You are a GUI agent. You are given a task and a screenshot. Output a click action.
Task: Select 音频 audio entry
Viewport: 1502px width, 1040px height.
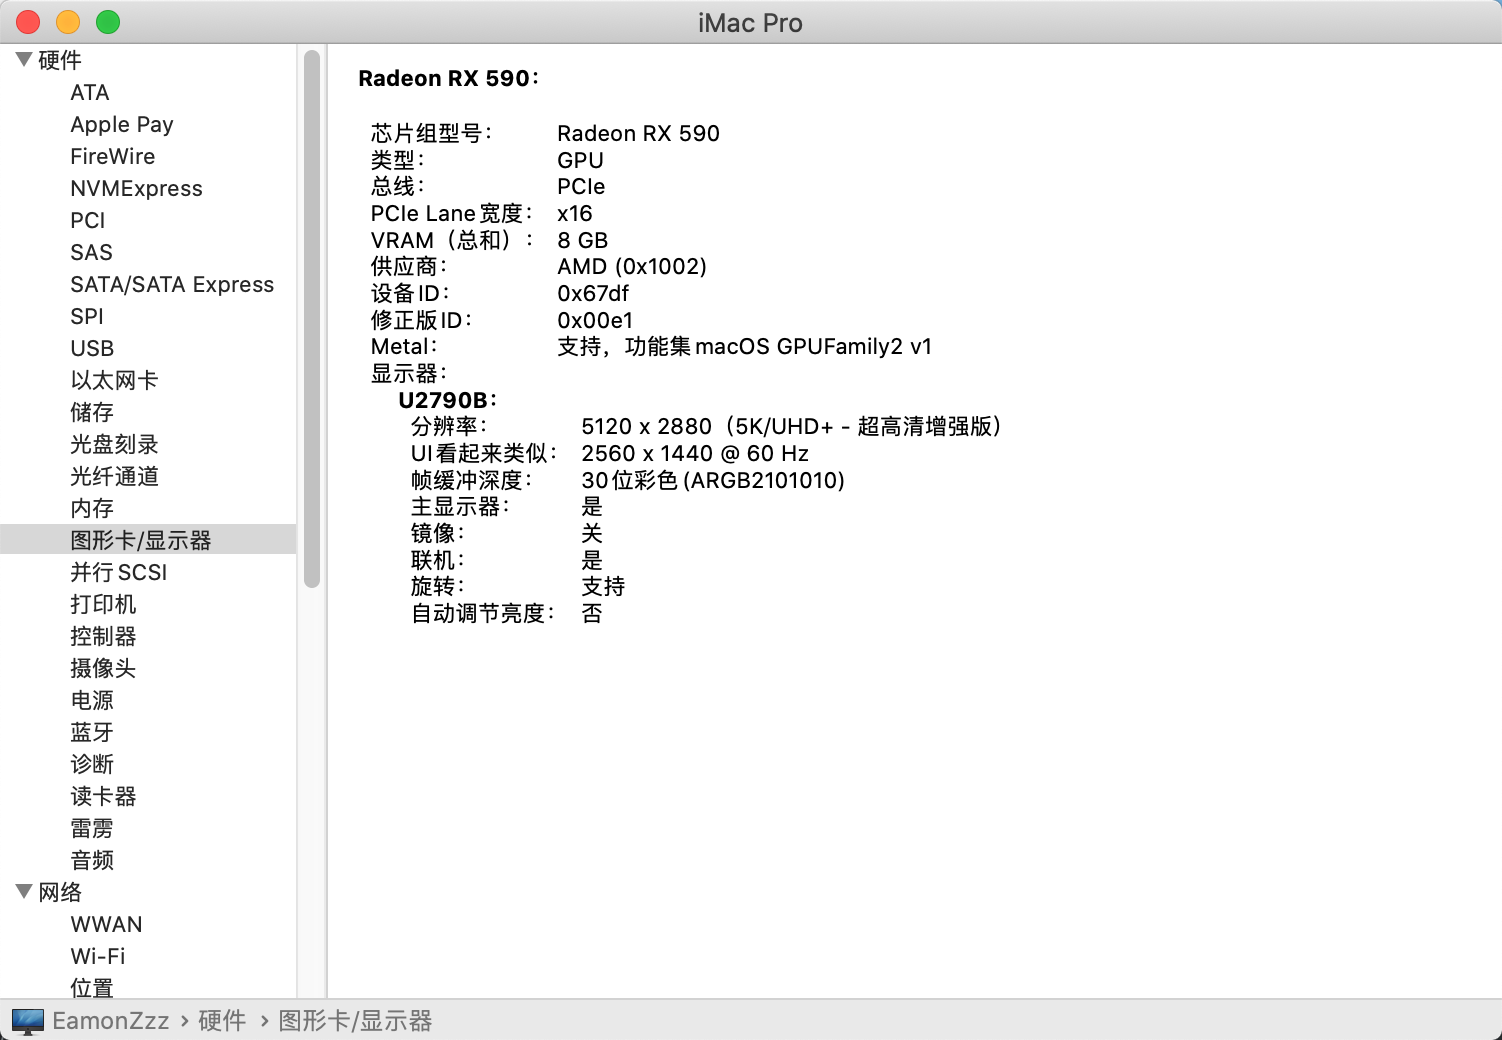92,860
